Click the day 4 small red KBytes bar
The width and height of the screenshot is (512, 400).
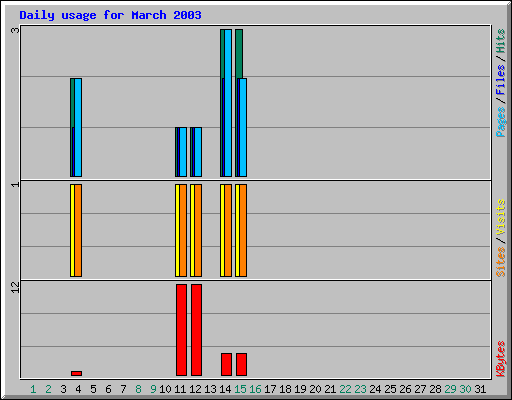pos(76,373)
